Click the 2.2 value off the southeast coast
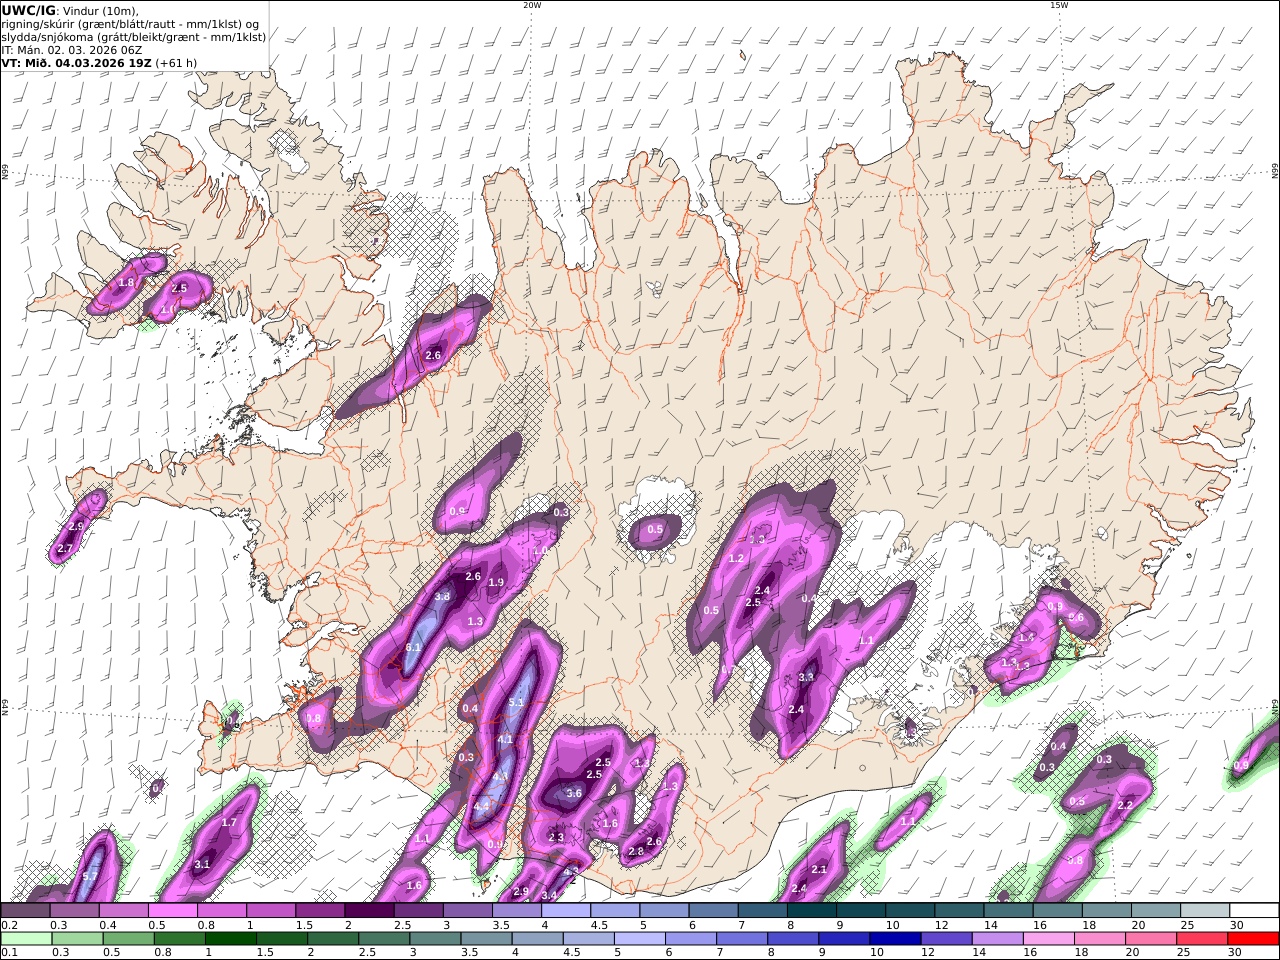This screenshot has height=960, width=1280. [x=1125, y=805]
